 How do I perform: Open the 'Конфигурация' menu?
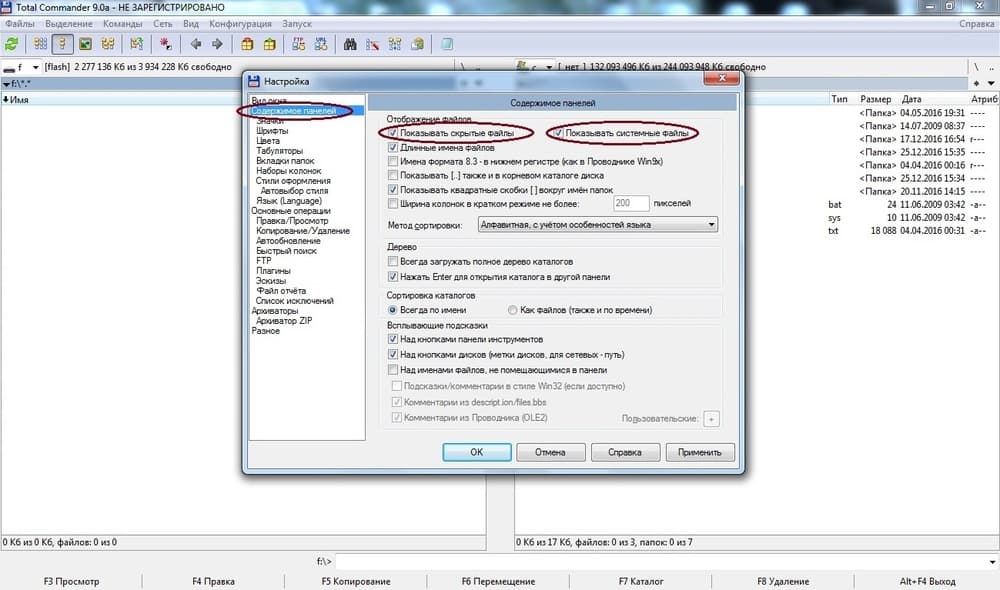point(240,24)
